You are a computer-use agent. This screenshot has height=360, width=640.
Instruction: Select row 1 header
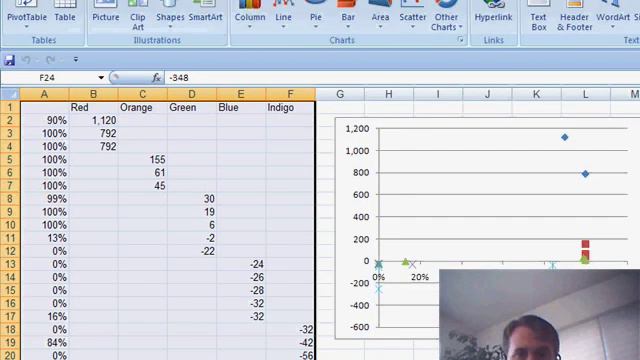pos(10,107)
